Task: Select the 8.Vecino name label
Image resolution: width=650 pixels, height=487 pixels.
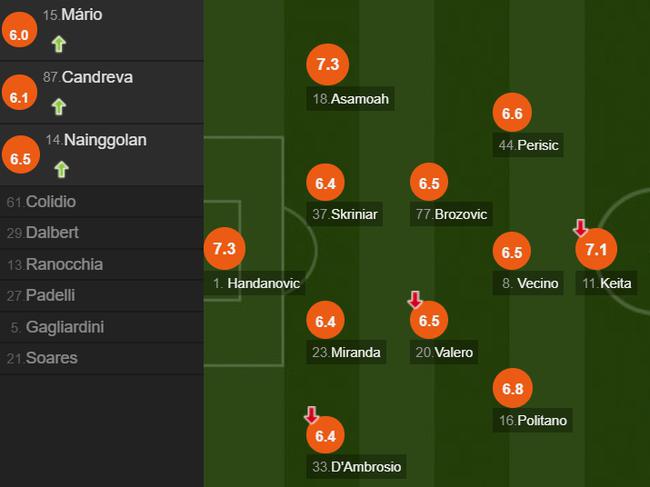Action: click(528, 283)
